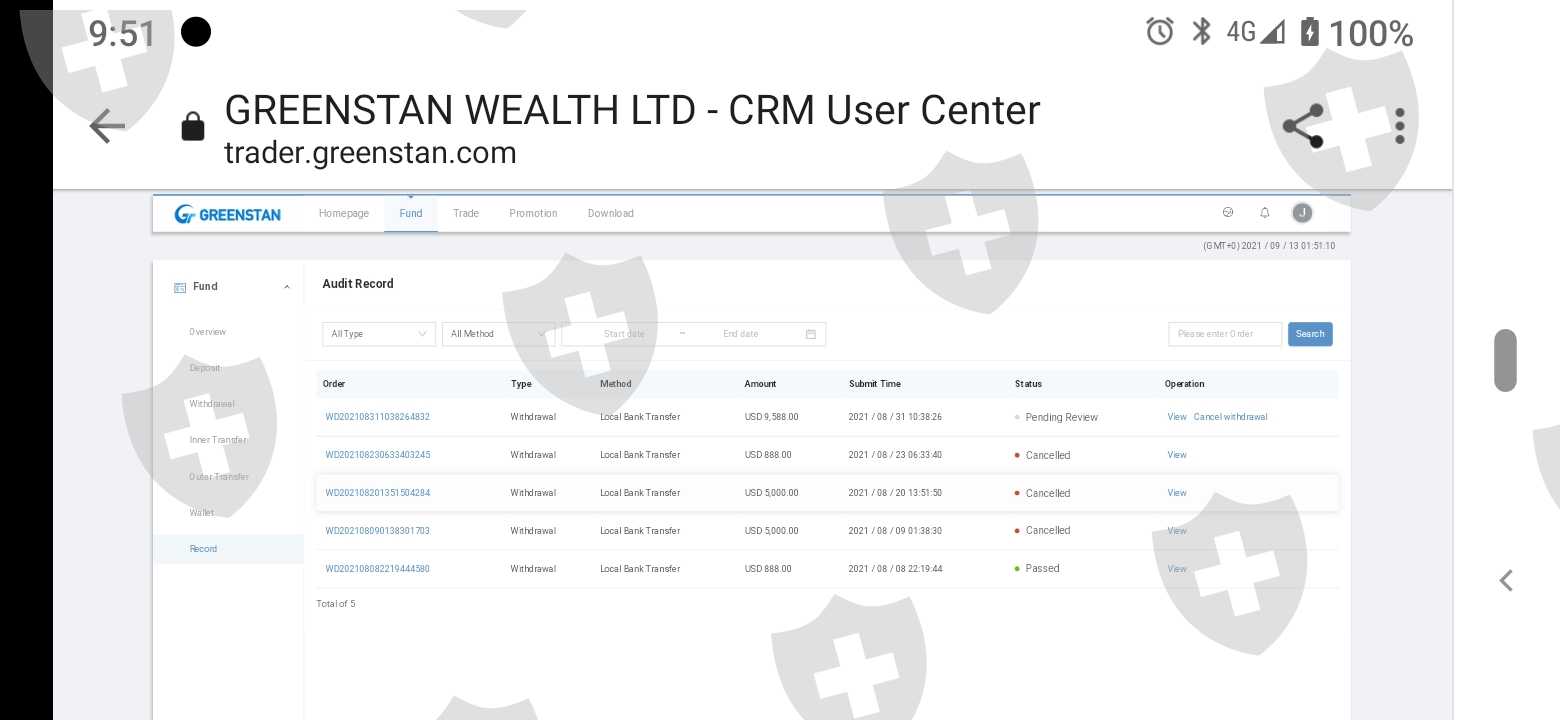The height and width of the screenshot is (720, 1560).
Task: Click the End date field
Action: pos(741,334)
